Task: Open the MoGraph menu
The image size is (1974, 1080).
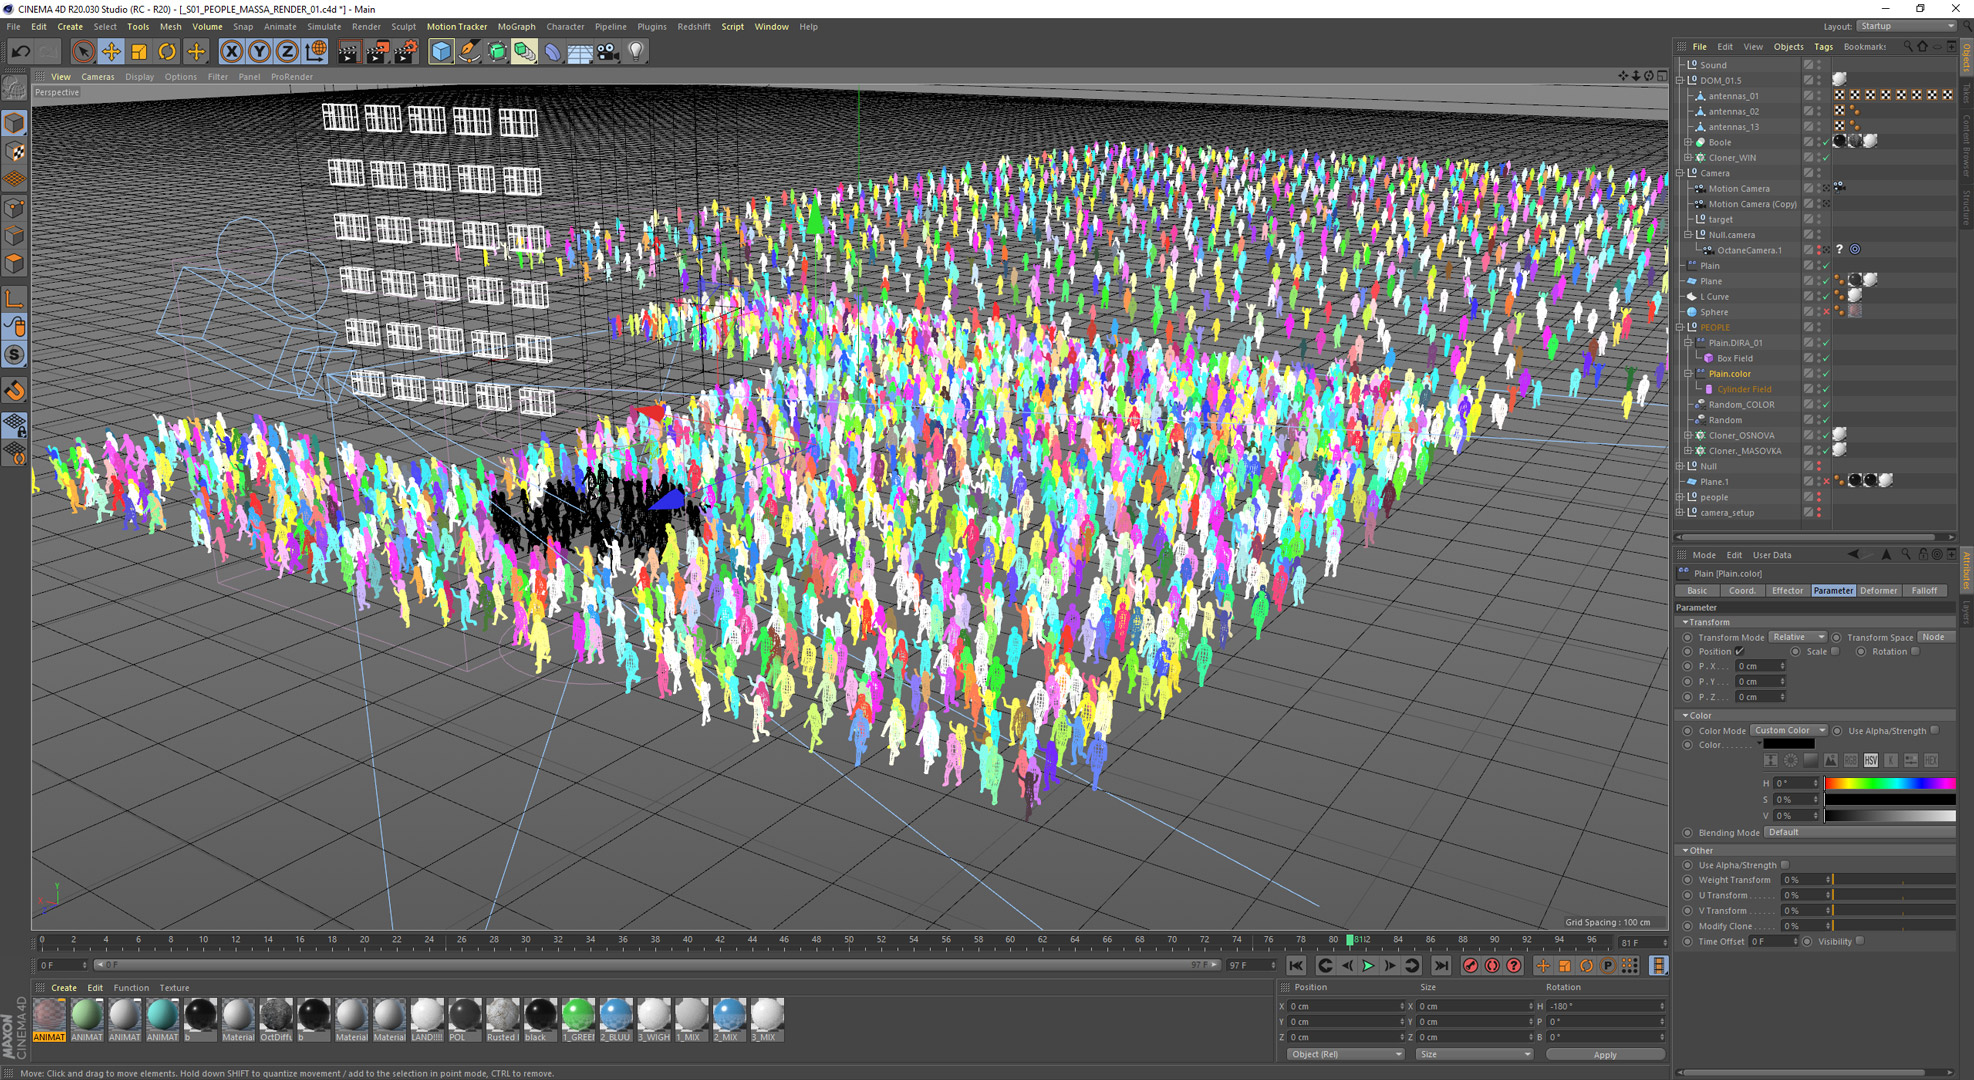Action: pyautogui.click(x=516, y=27)
